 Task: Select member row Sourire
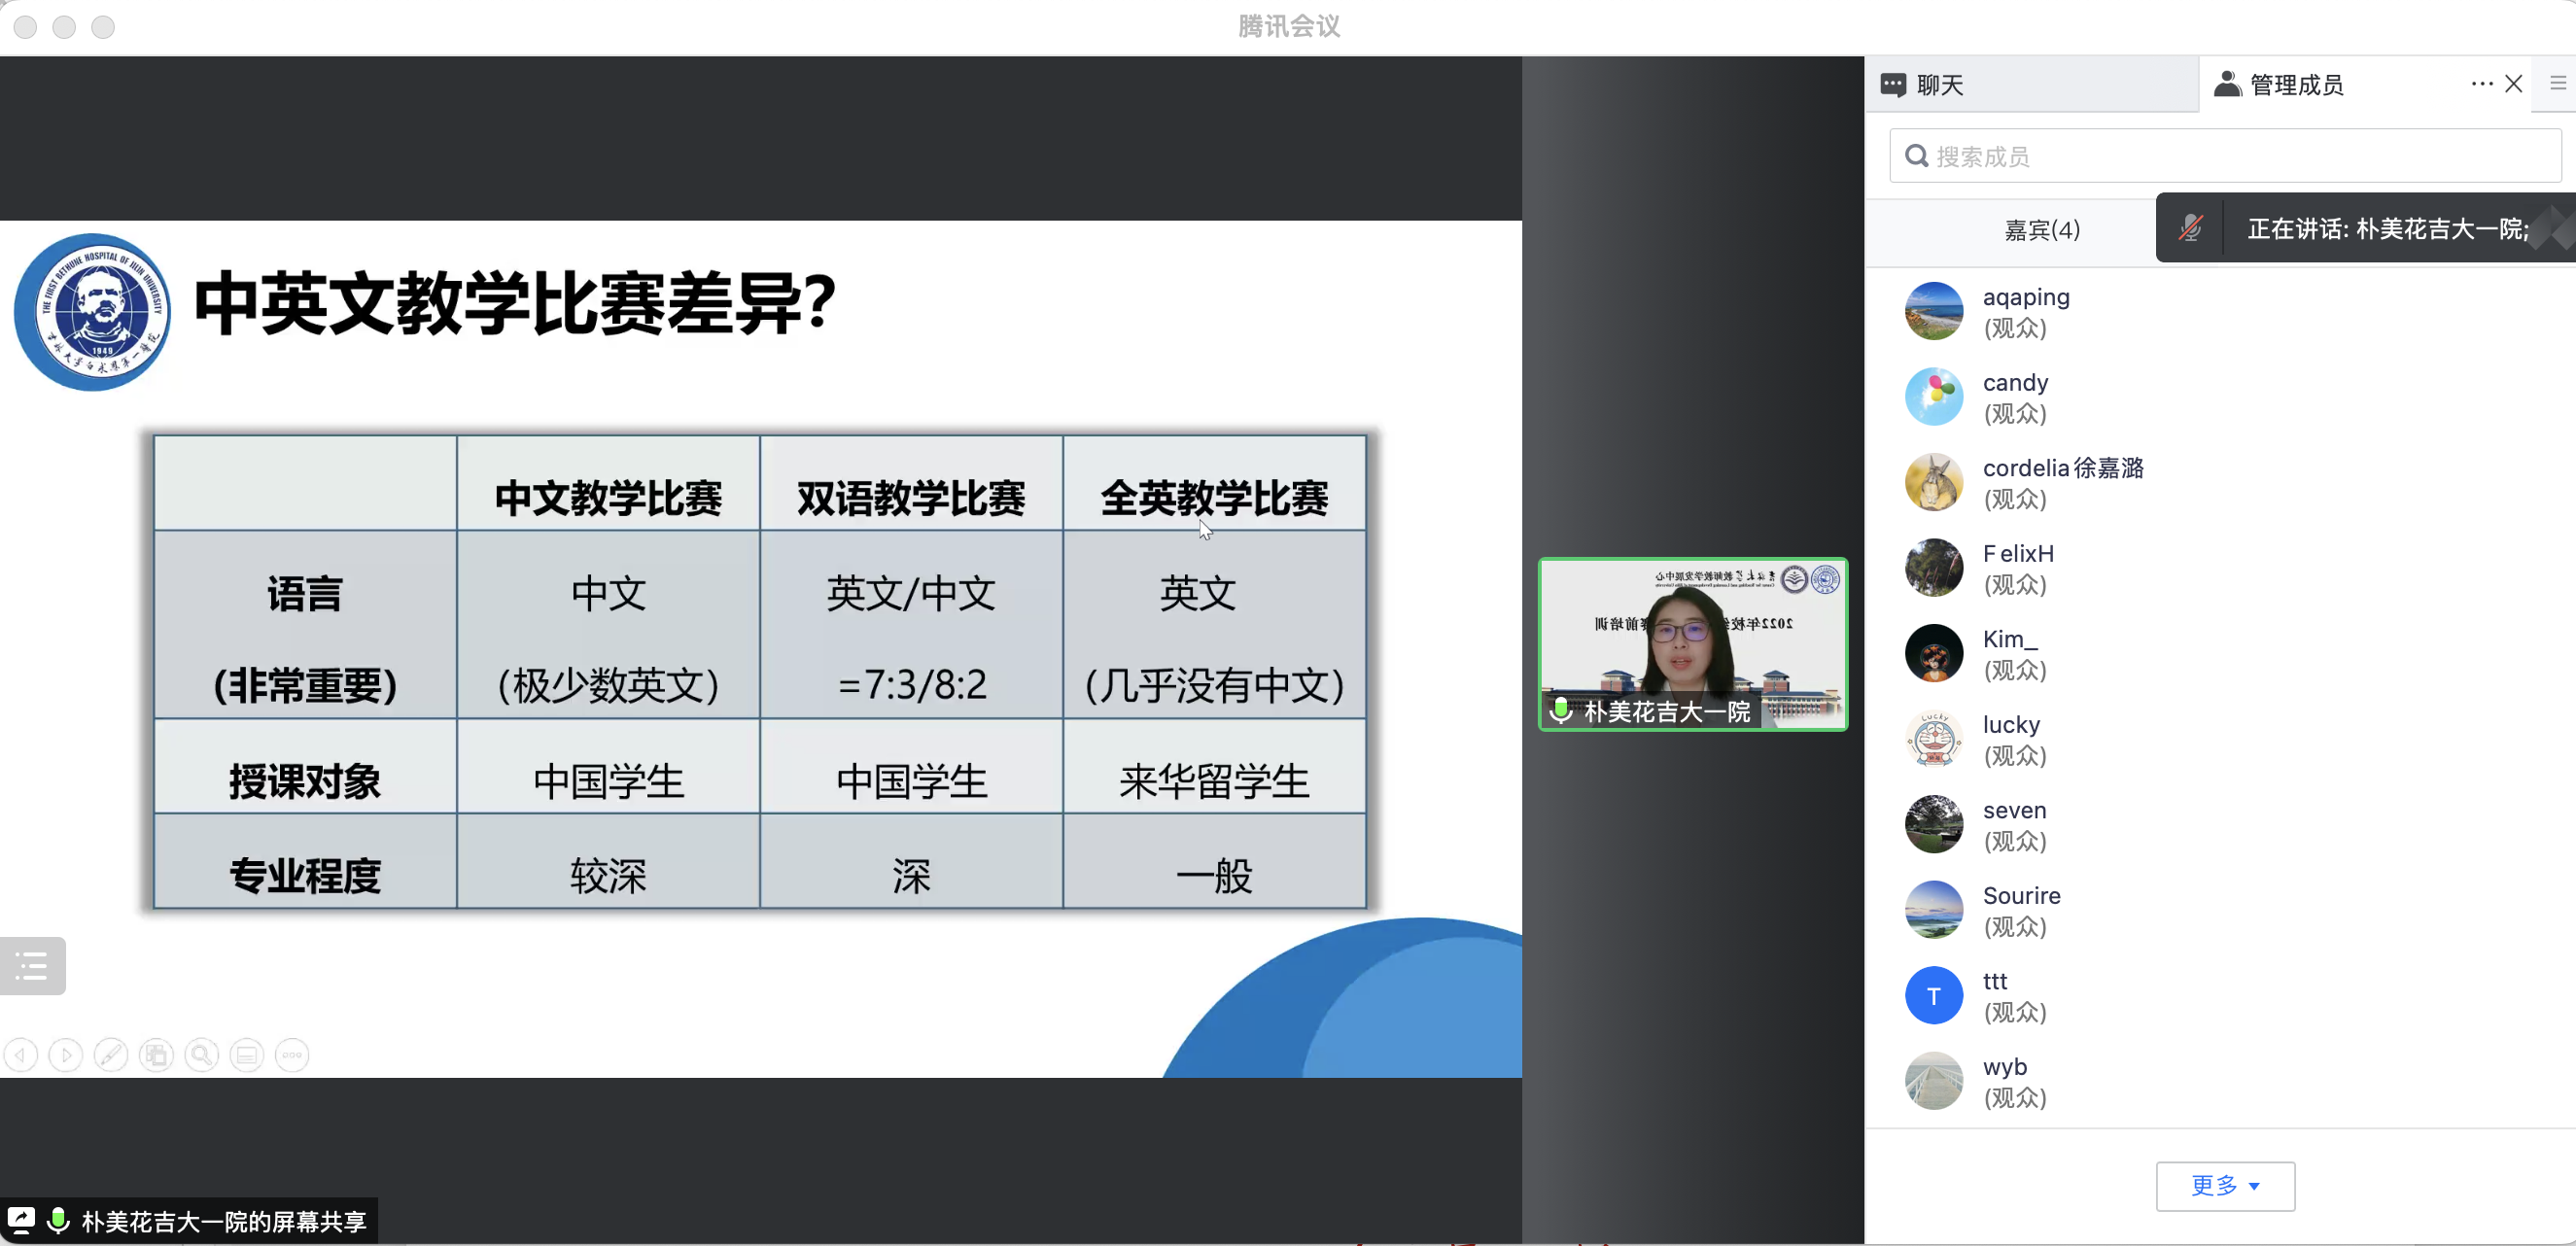[2219, 910]
